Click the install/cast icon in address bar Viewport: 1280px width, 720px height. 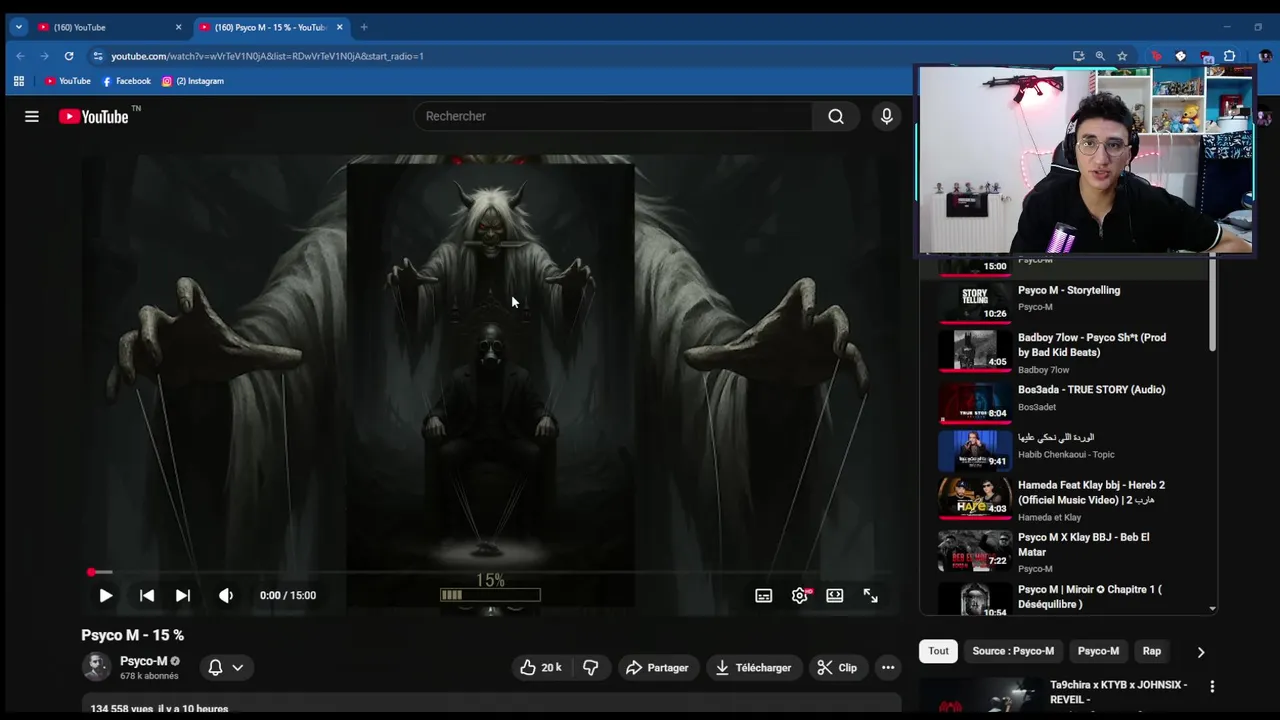[1078, 56]
